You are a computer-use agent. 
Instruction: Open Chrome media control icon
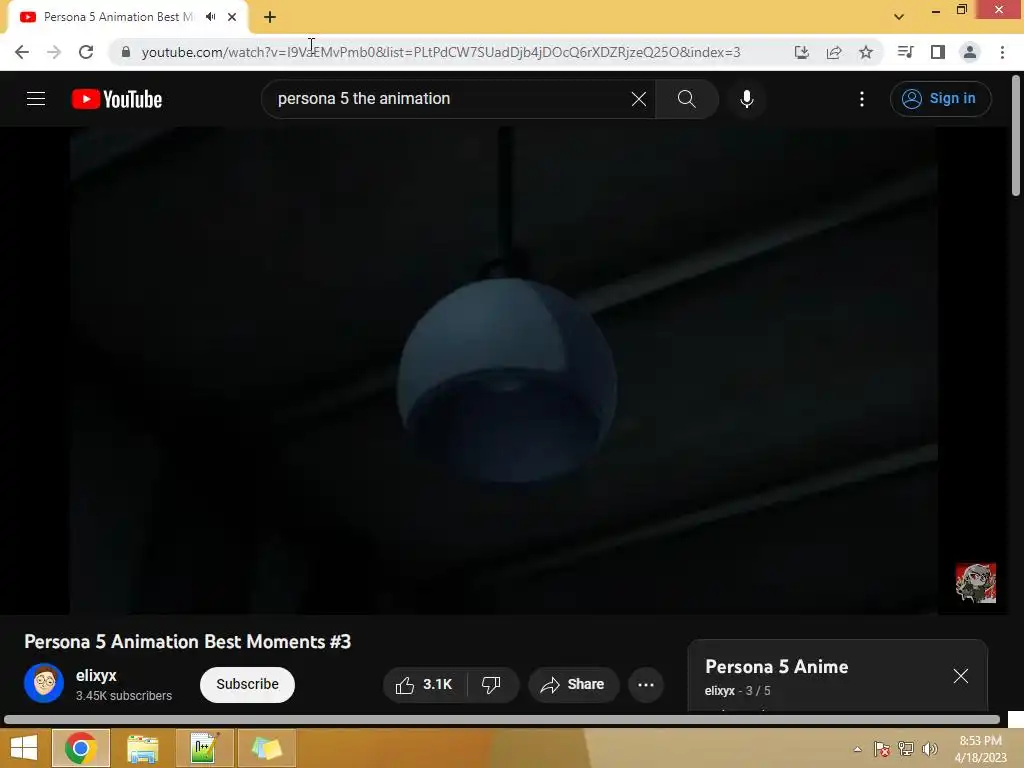(905, 52)
